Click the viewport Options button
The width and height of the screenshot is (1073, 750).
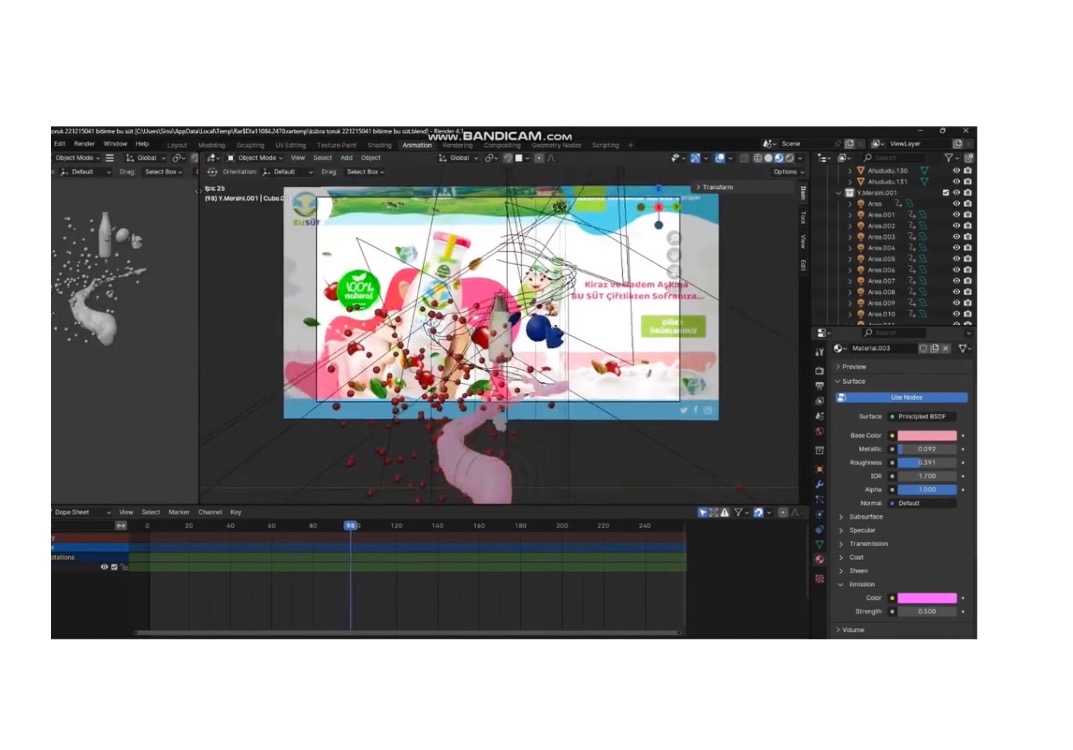pos(788,172)
